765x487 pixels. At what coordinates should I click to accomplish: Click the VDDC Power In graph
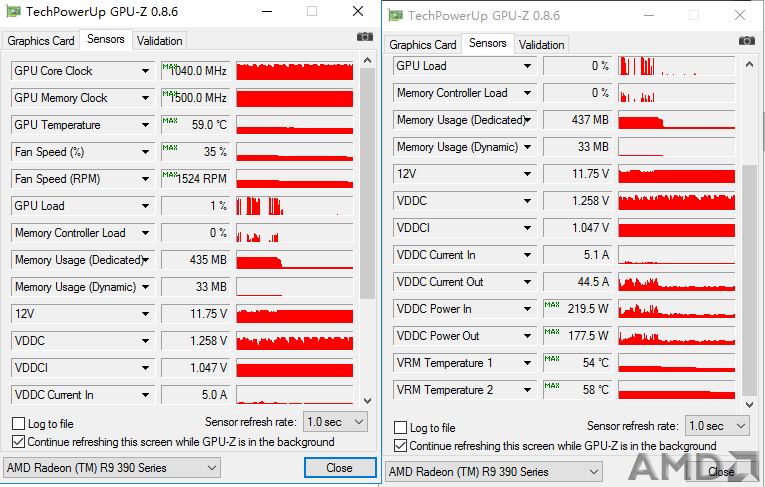[677, 309]
